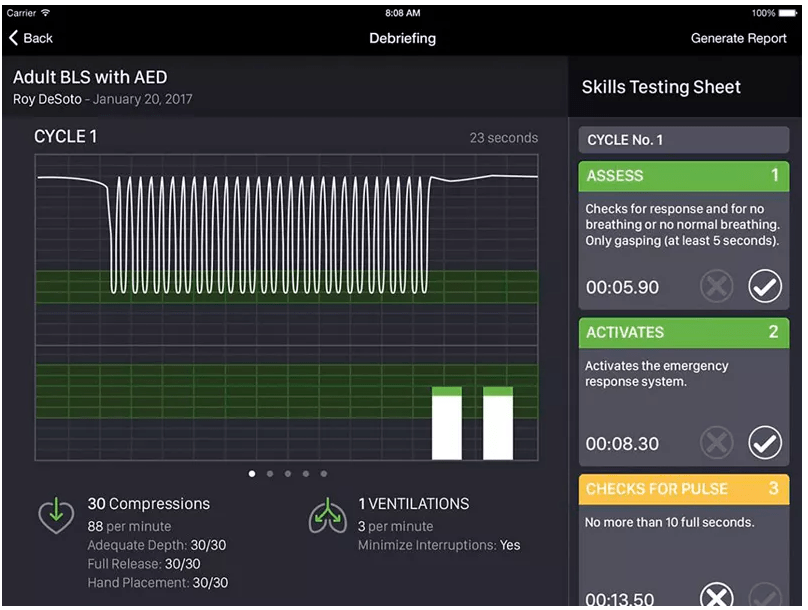Tap the compressions heart icon
The width and height of the screenshot is (808, 610).
point(56,515)
